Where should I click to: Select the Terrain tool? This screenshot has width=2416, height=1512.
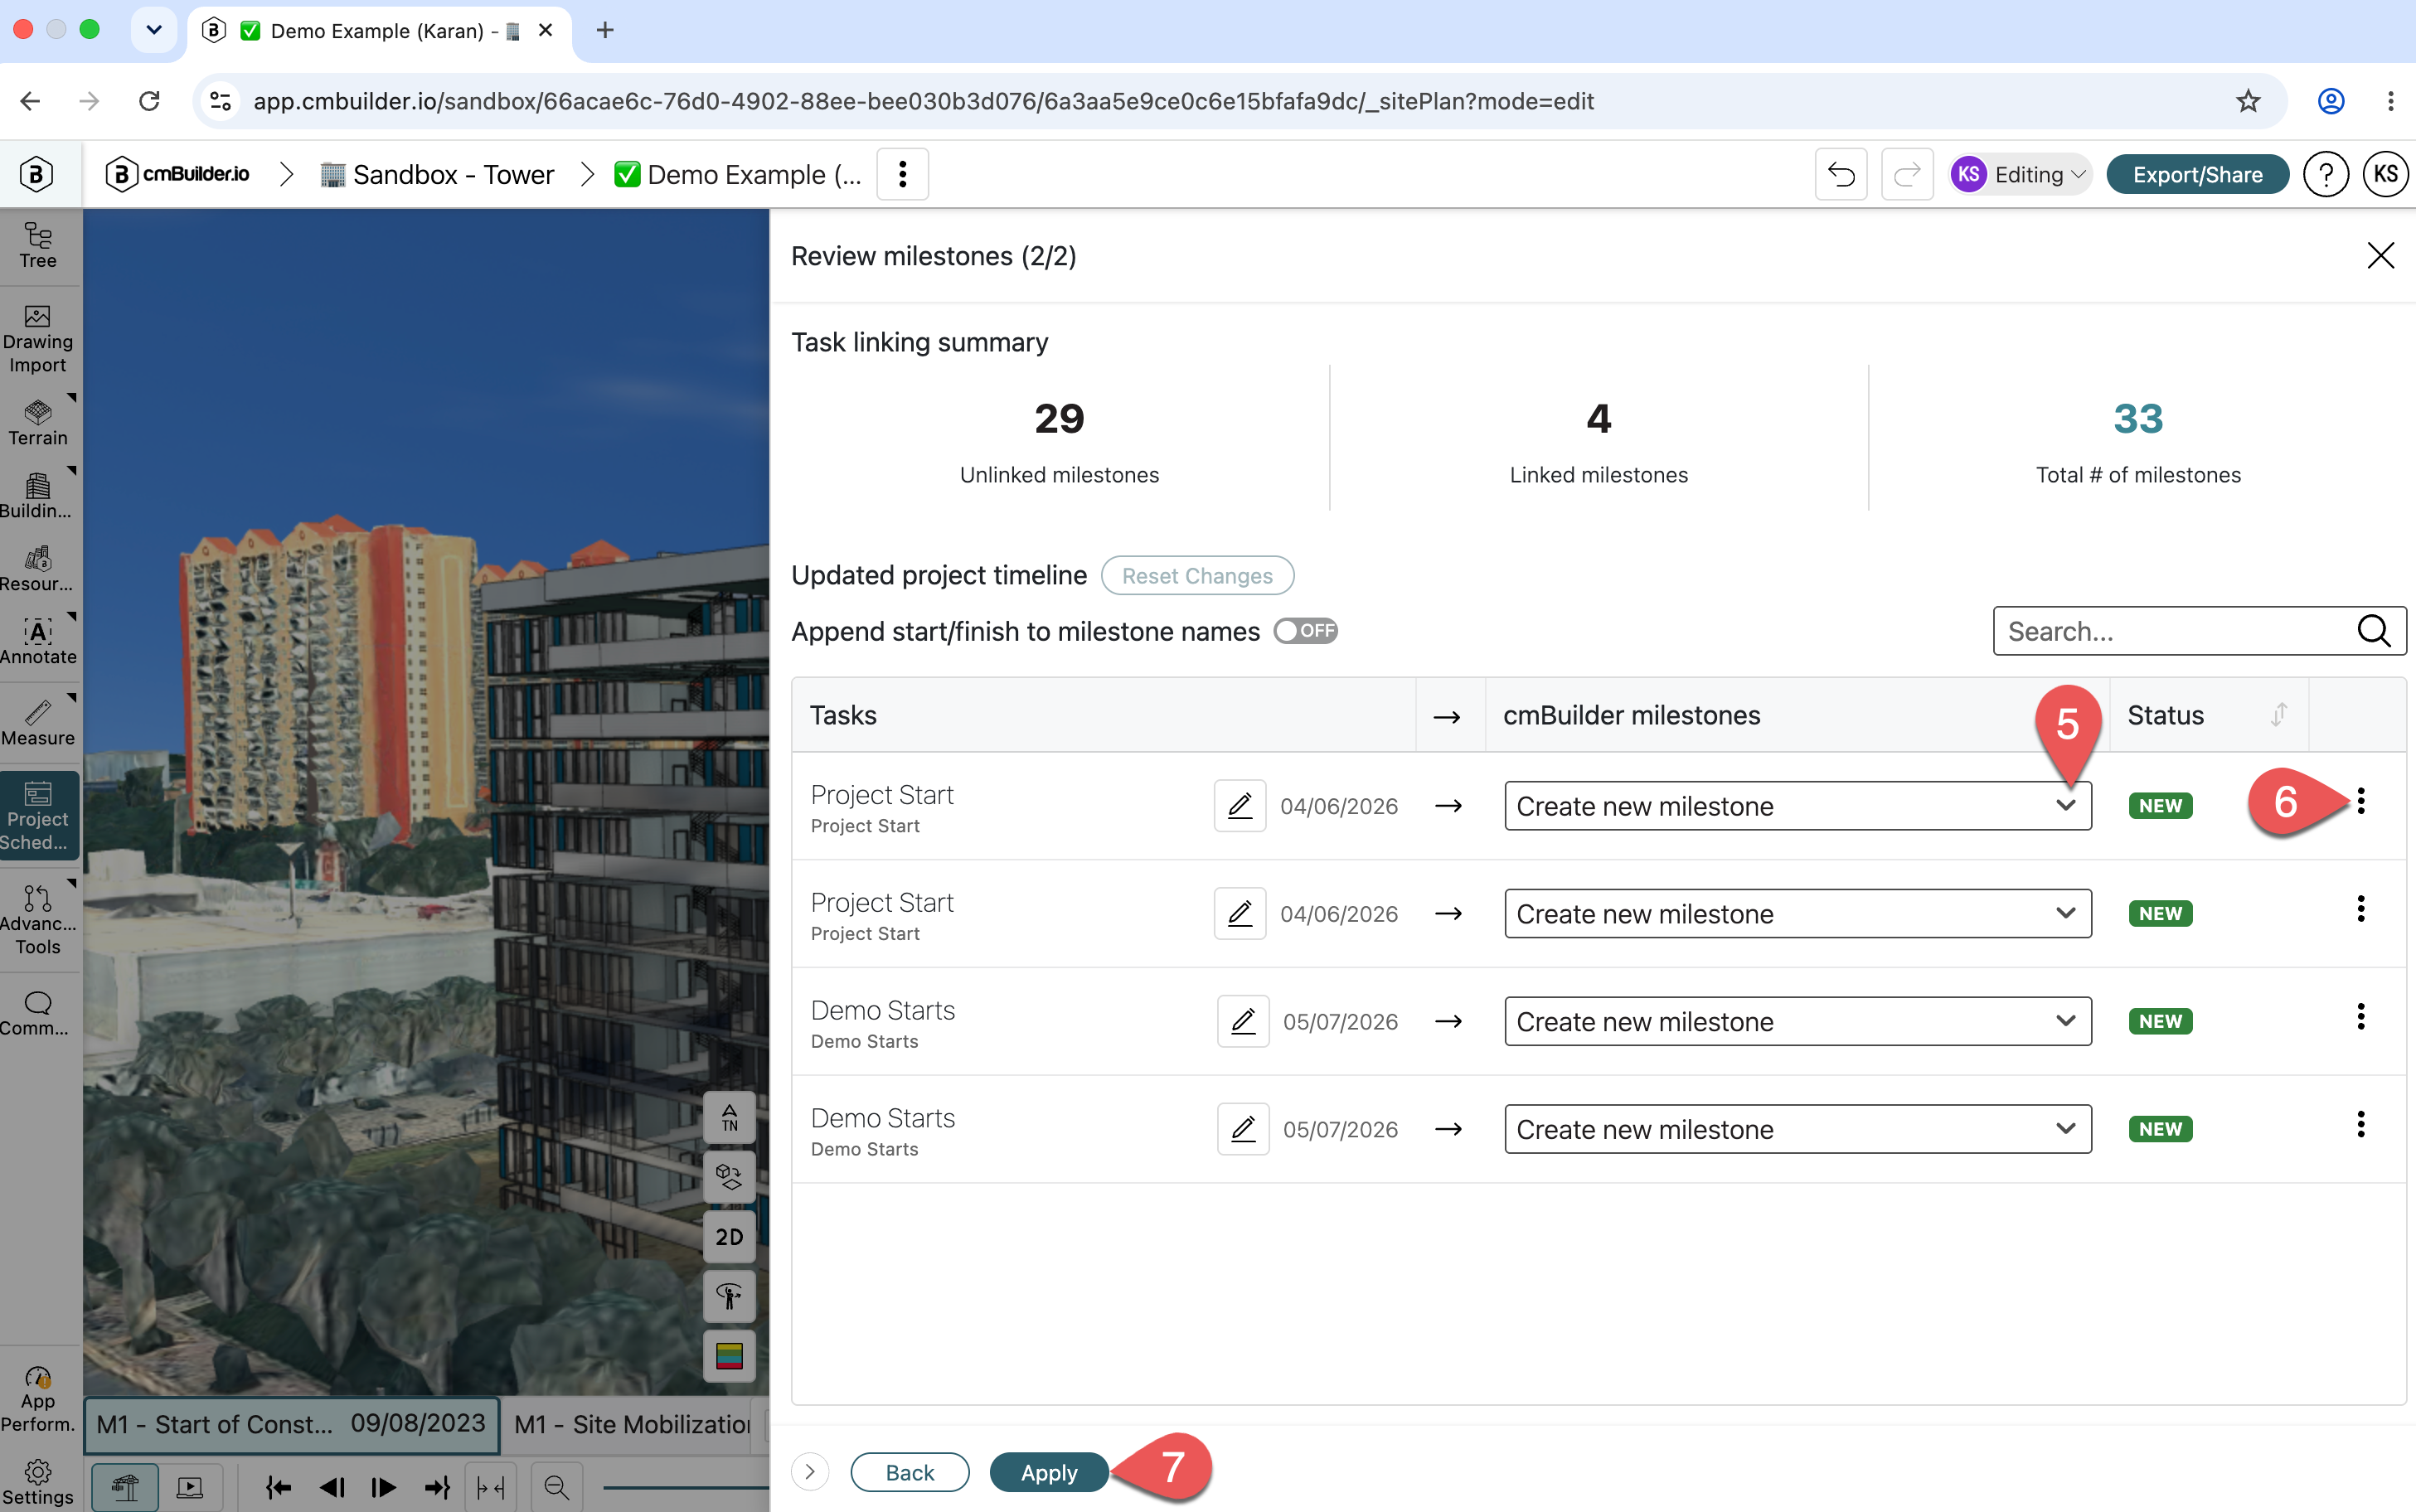38,423
